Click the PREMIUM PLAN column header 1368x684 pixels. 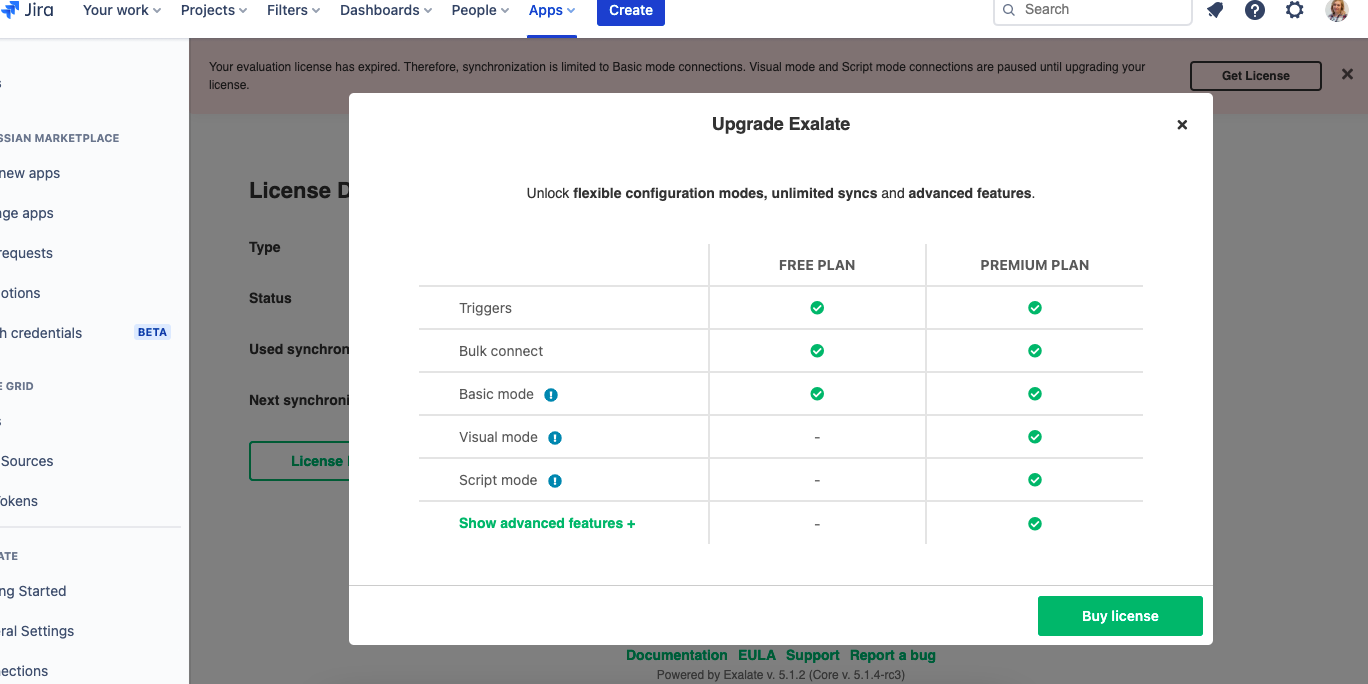[1034, 265]
